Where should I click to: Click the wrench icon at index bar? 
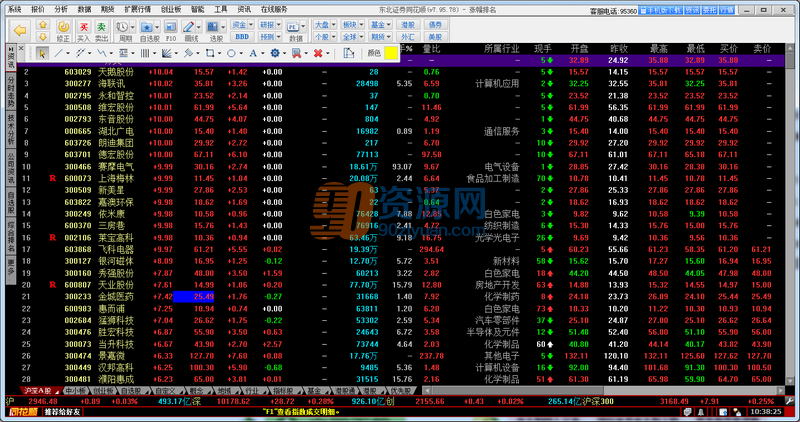[x=790, y=401]
